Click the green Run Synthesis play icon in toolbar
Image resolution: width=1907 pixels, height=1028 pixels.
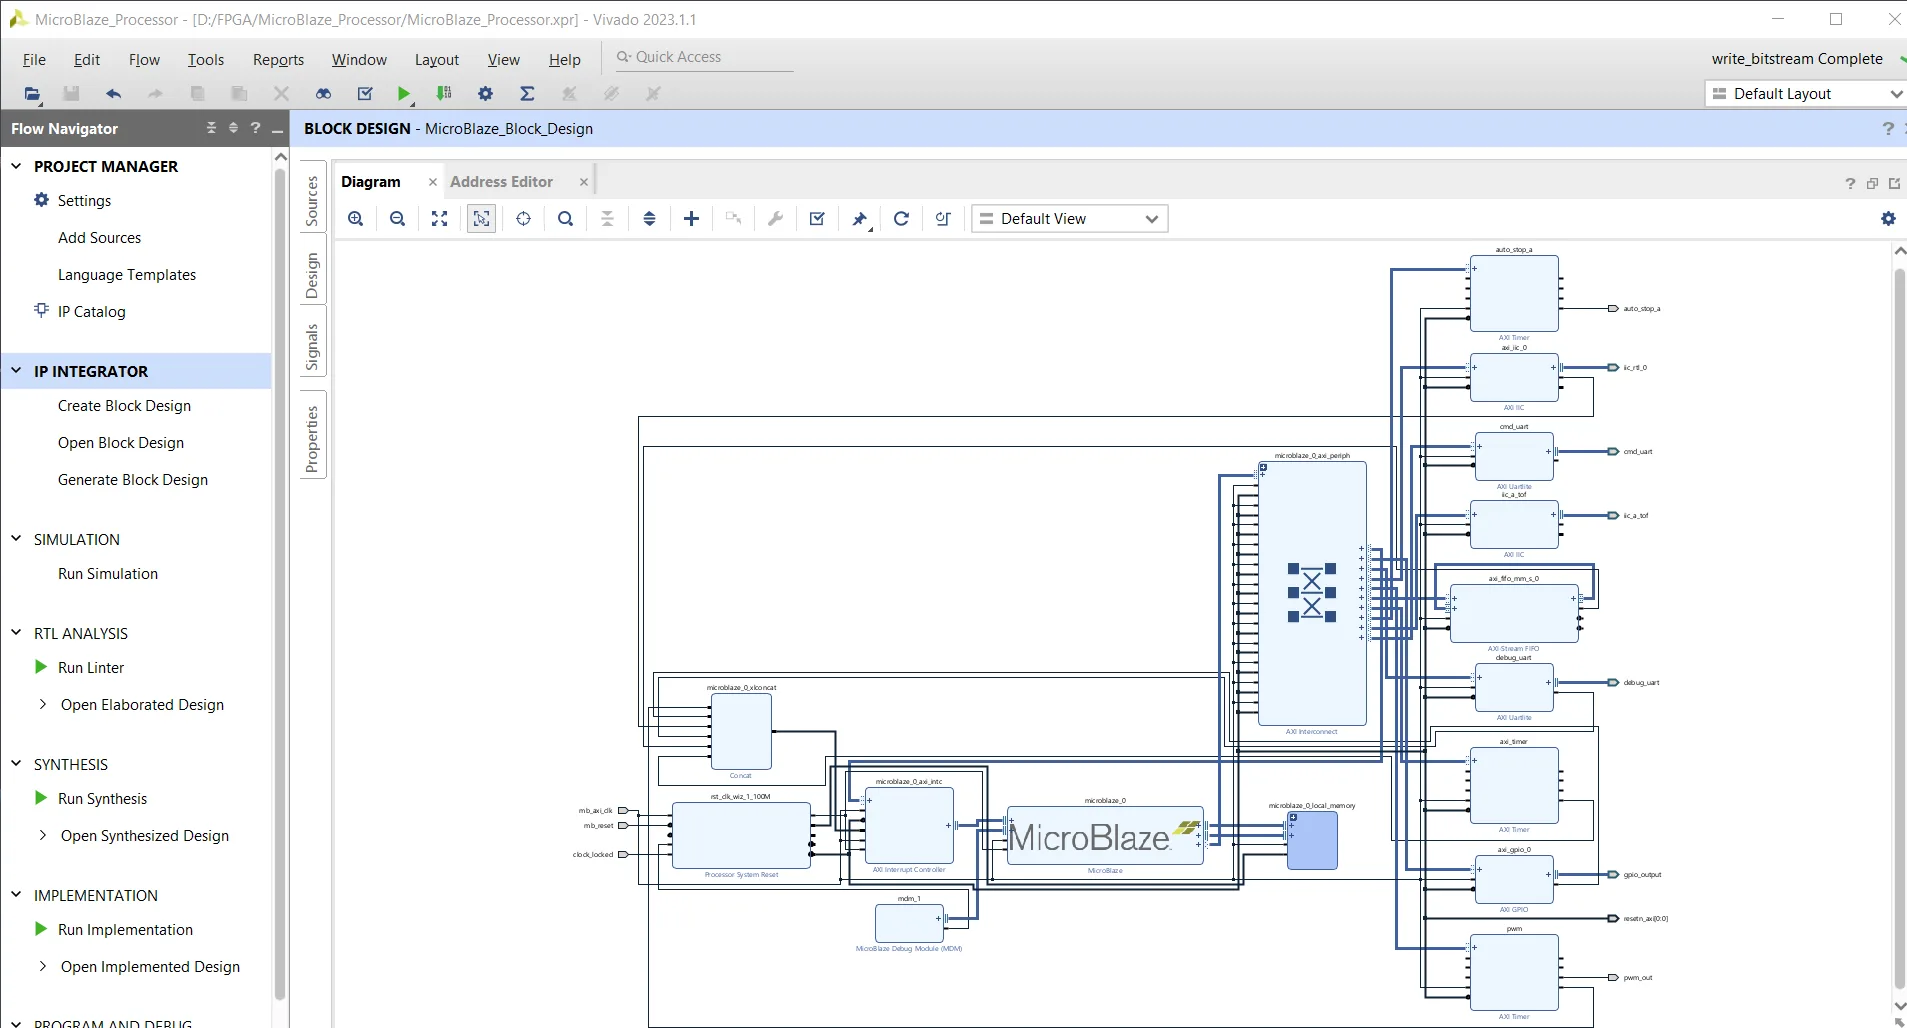404,94
